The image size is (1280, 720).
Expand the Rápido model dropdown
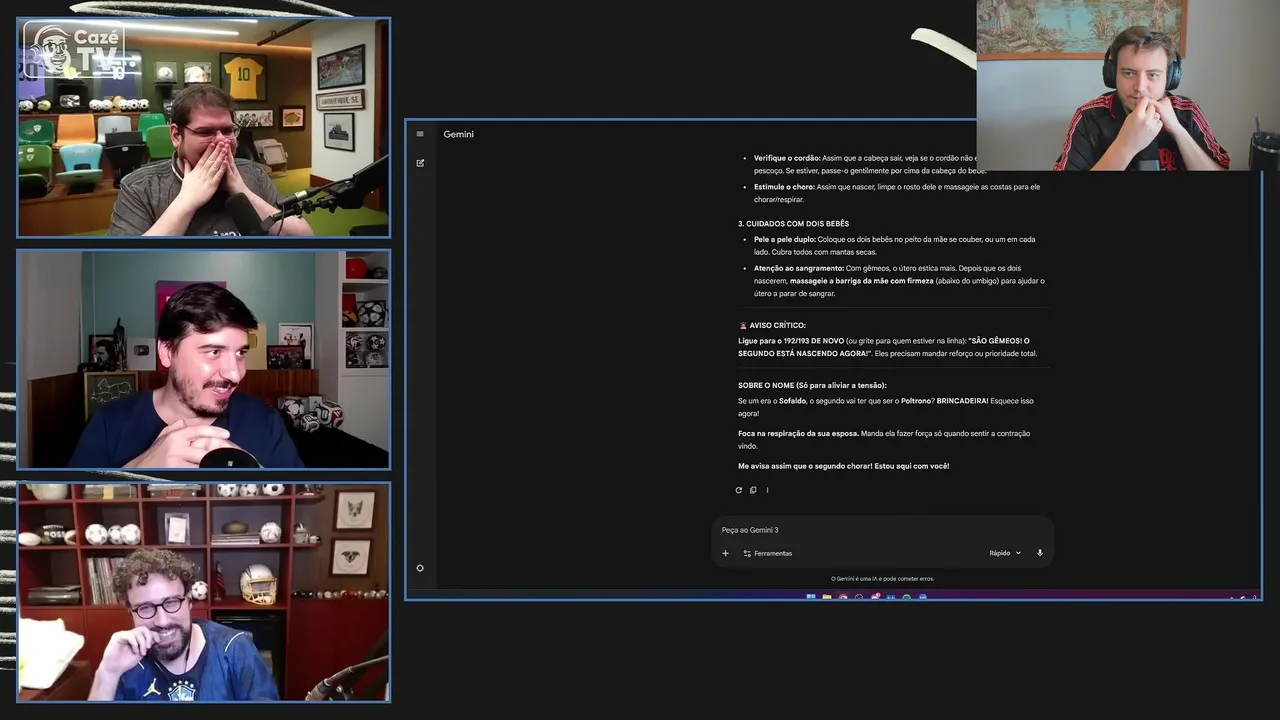(1005, 553)
